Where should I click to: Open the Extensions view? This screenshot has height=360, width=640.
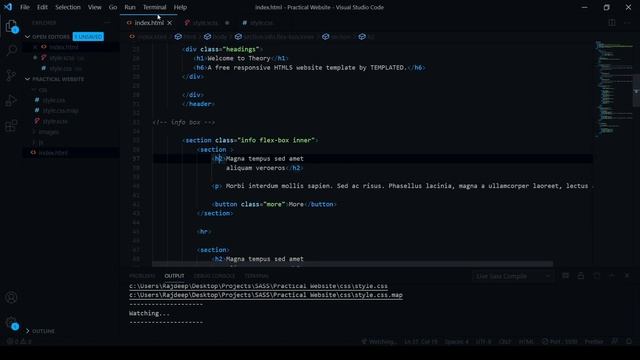tap(11, 125)
